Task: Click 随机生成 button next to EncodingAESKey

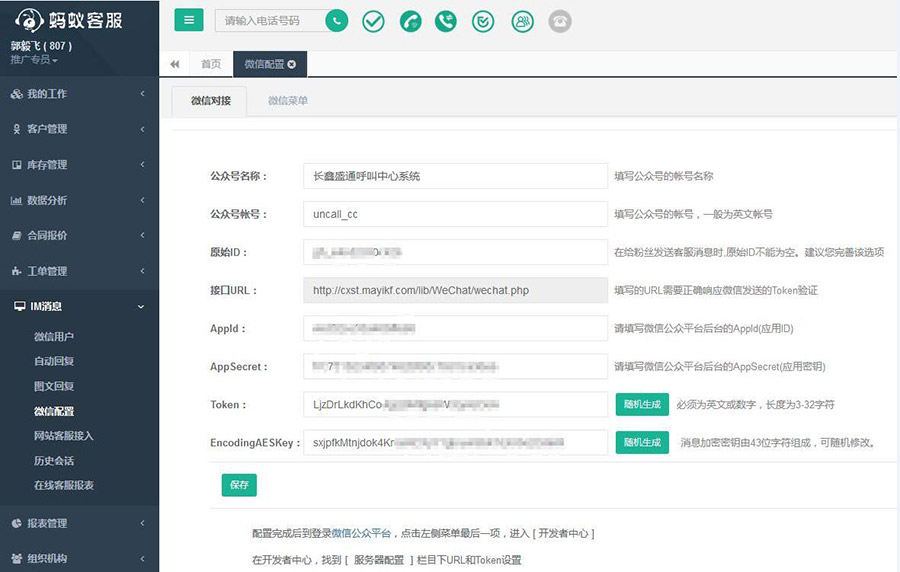Action: tap(642, 442)
